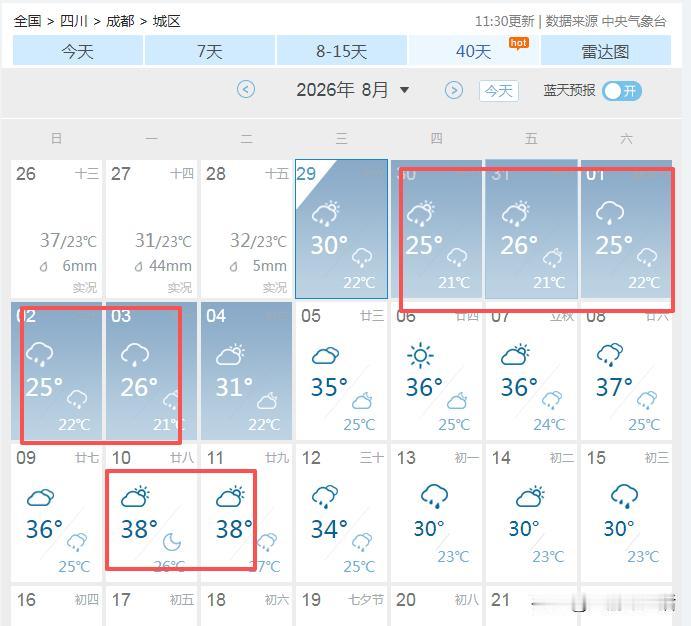Click the rain icon on day 13
691x626 pixels.
(434, 496)
